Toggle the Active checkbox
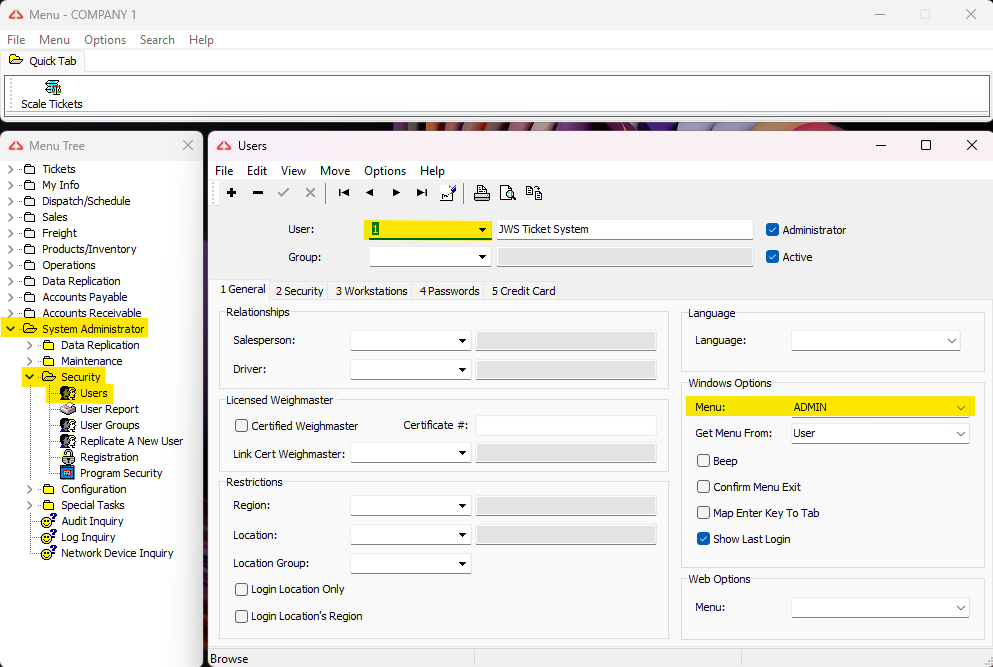993x667 pixels. click(772, 257)
